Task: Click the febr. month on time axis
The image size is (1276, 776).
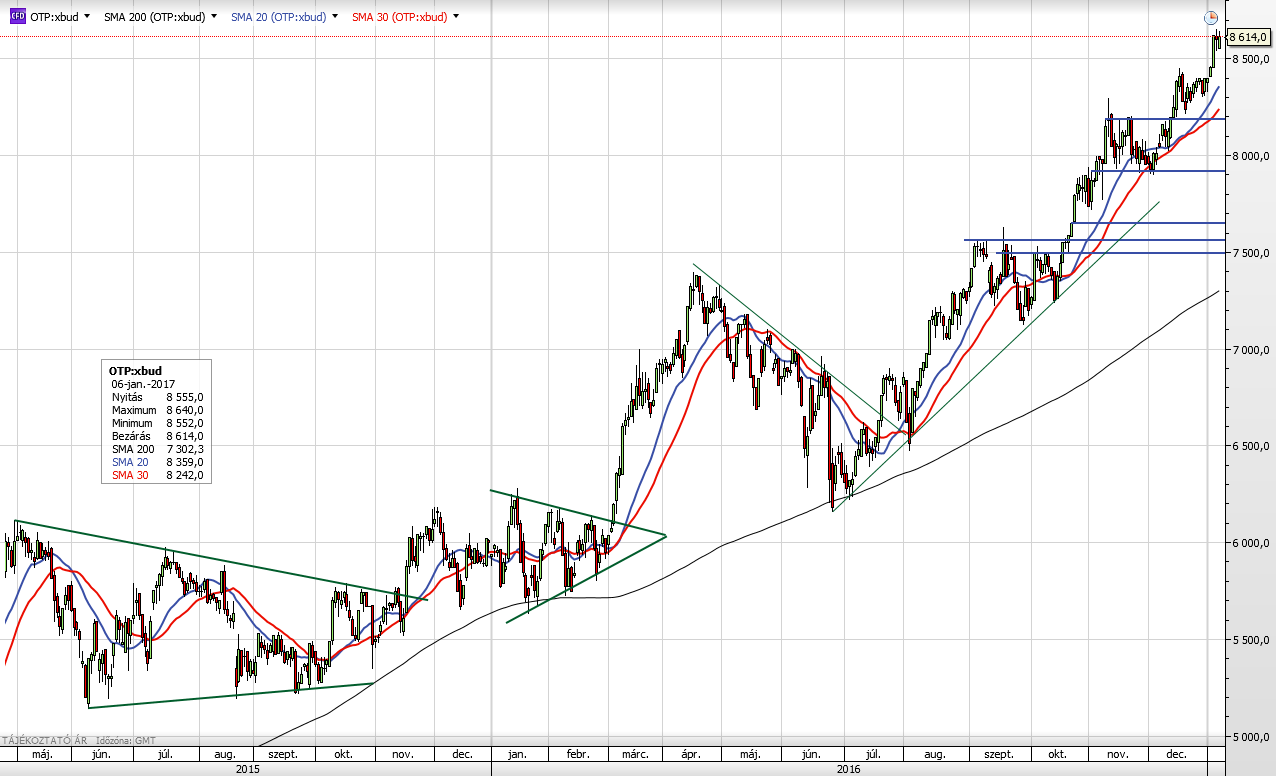Action: coord(579,753)
